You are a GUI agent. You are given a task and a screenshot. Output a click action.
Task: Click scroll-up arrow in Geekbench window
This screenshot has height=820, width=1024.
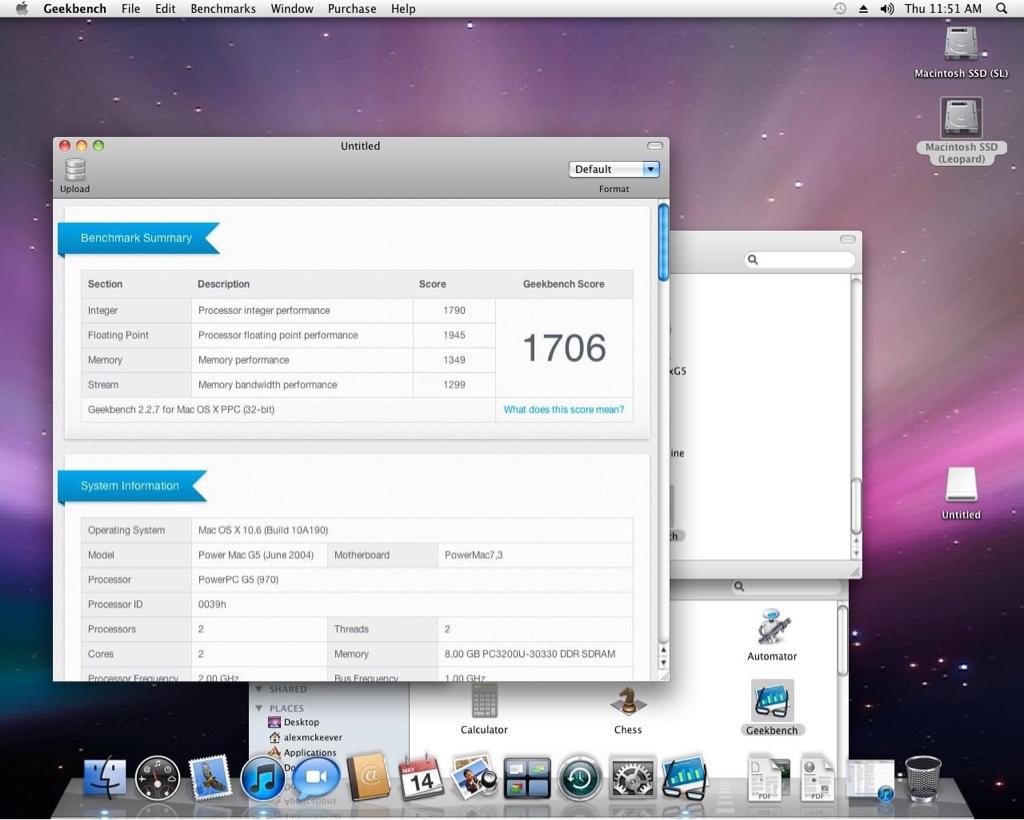(664, 650)
